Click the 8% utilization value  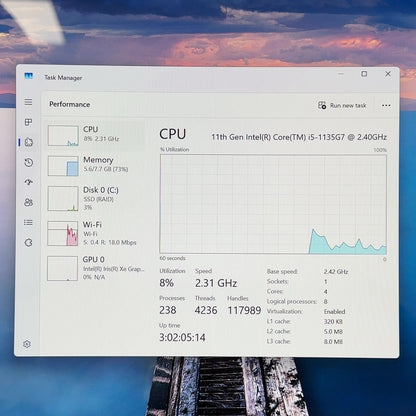point(166,283)
